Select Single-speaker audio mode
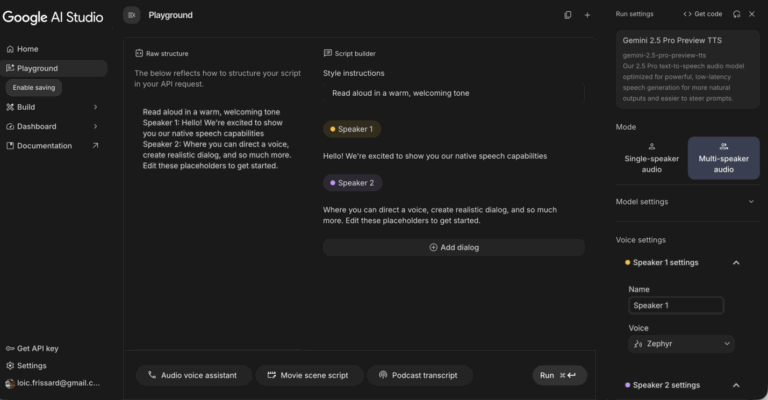 coord(651,158)
